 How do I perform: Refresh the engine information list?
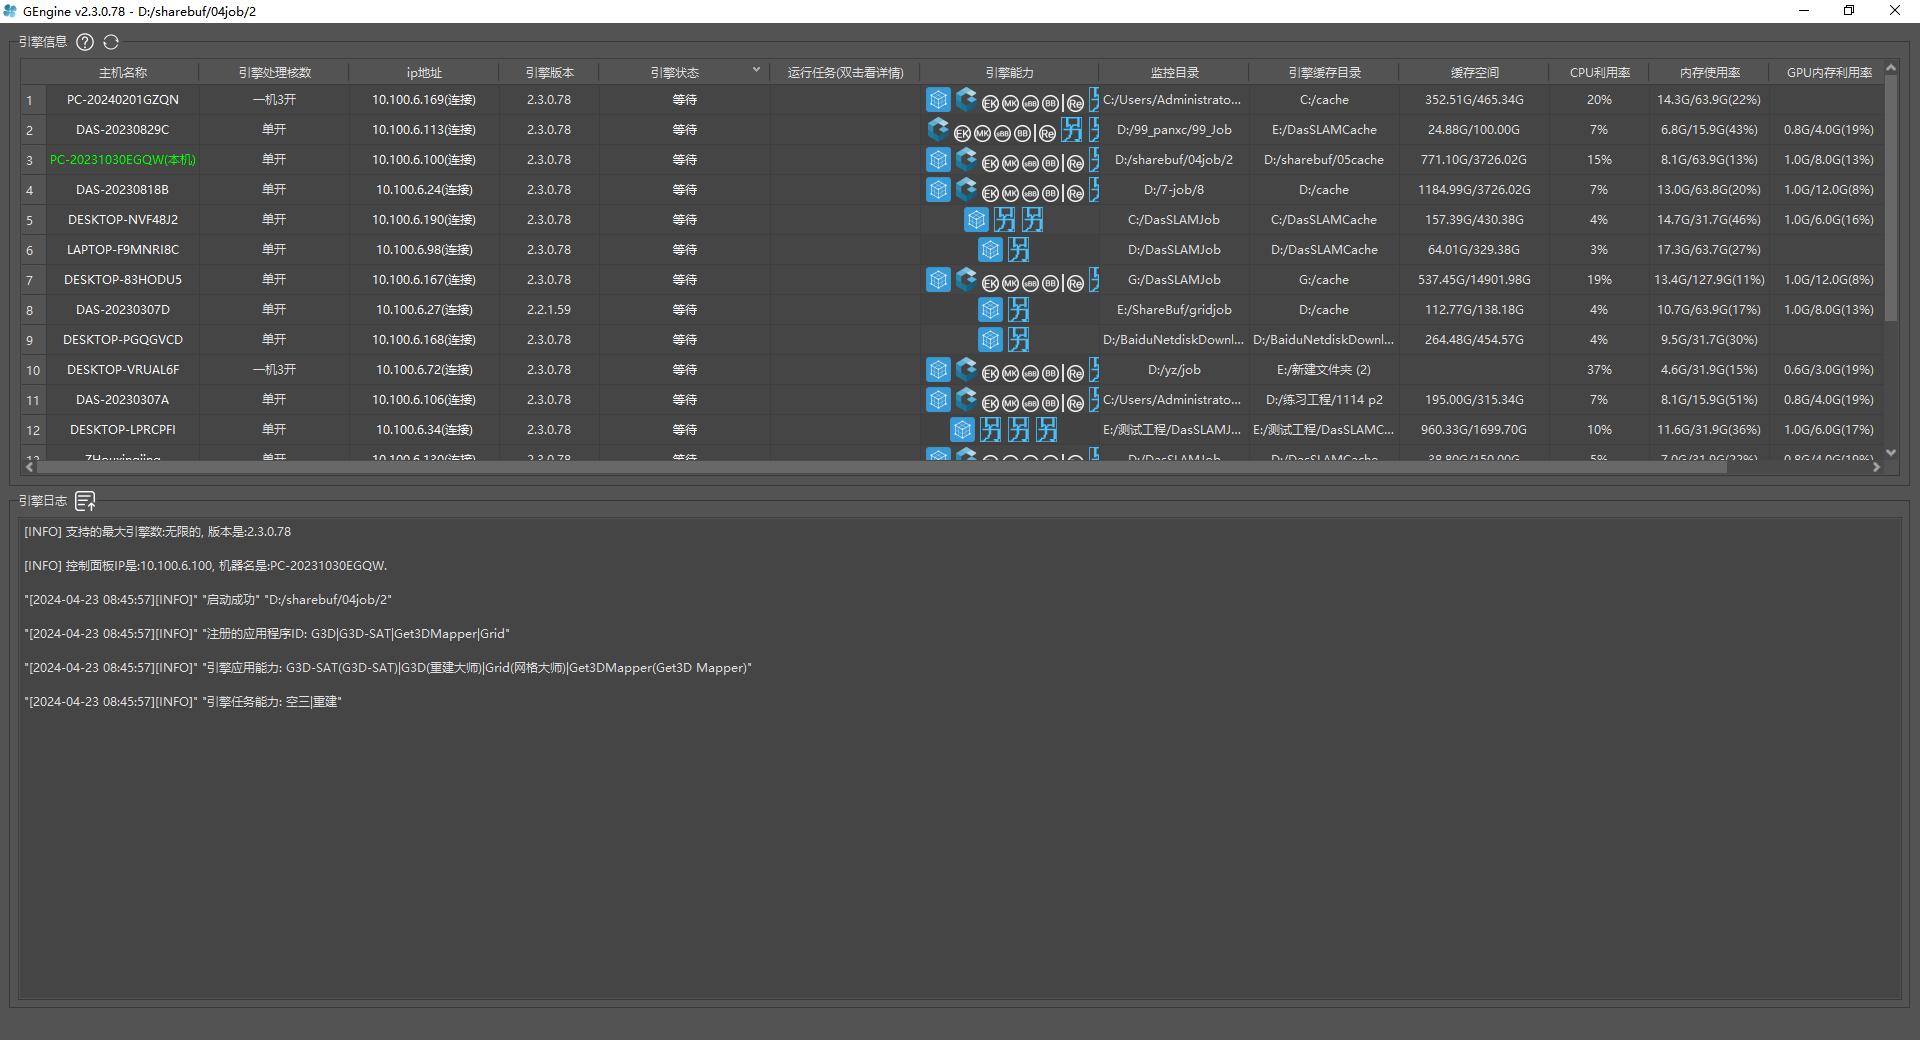pos(111,42)
